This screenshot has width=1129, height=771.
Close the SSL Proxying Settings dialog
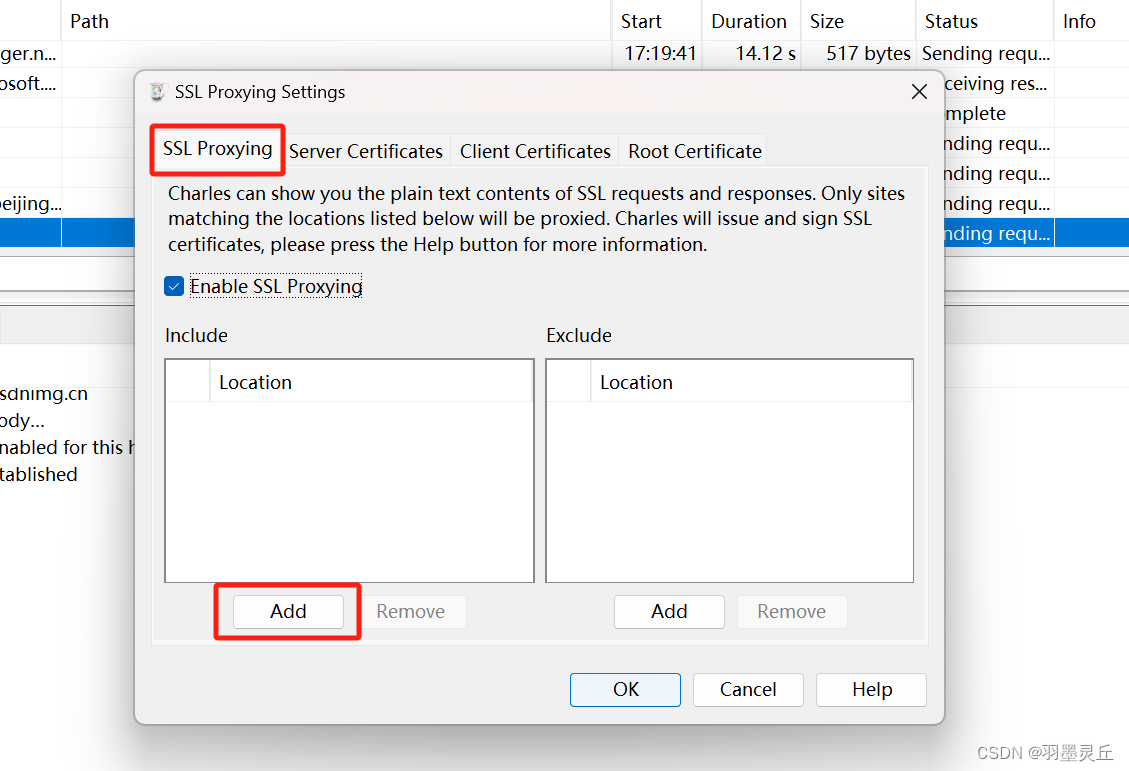point(919,92)
